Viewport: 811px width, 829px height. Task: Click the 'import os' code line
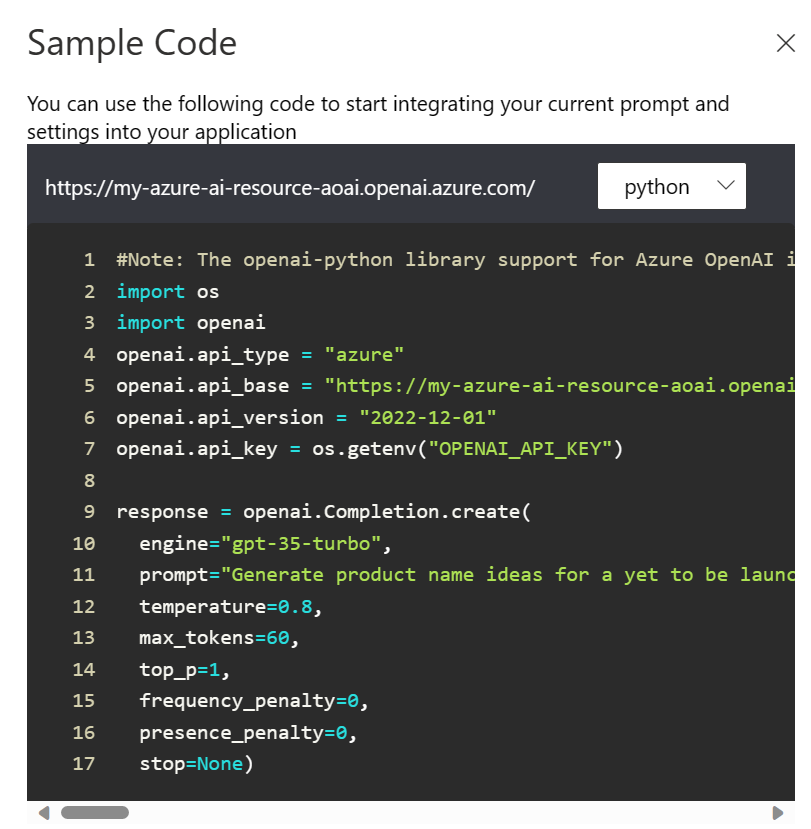pos(168,291)
